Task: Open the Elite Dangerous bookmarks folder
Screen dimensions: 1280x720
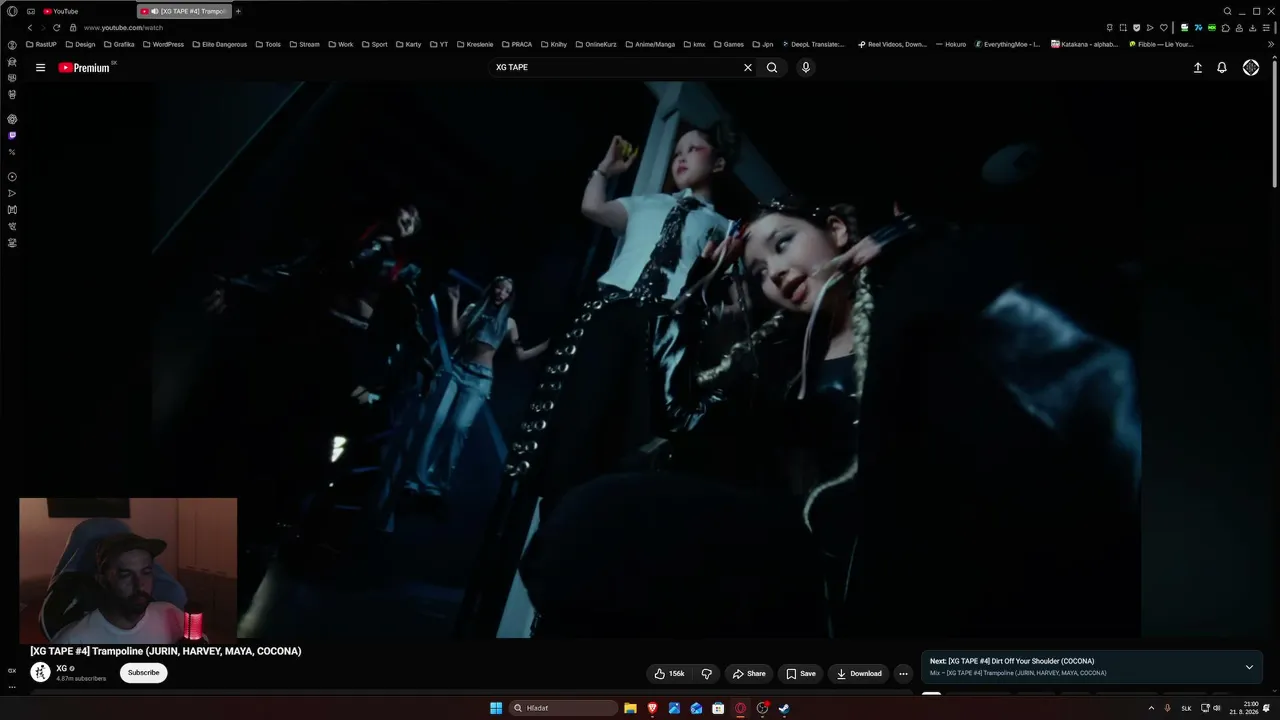Action: point(219,45)
